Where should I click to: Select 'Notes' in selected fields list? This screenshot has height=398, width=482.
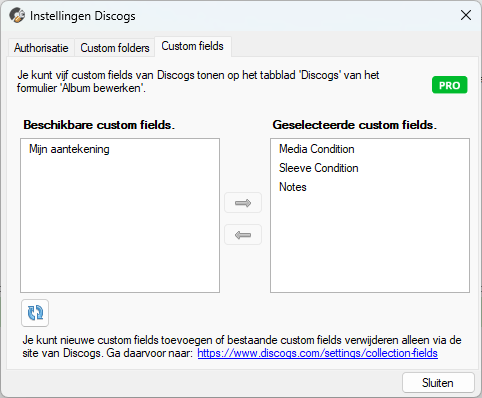coord(293,187)
